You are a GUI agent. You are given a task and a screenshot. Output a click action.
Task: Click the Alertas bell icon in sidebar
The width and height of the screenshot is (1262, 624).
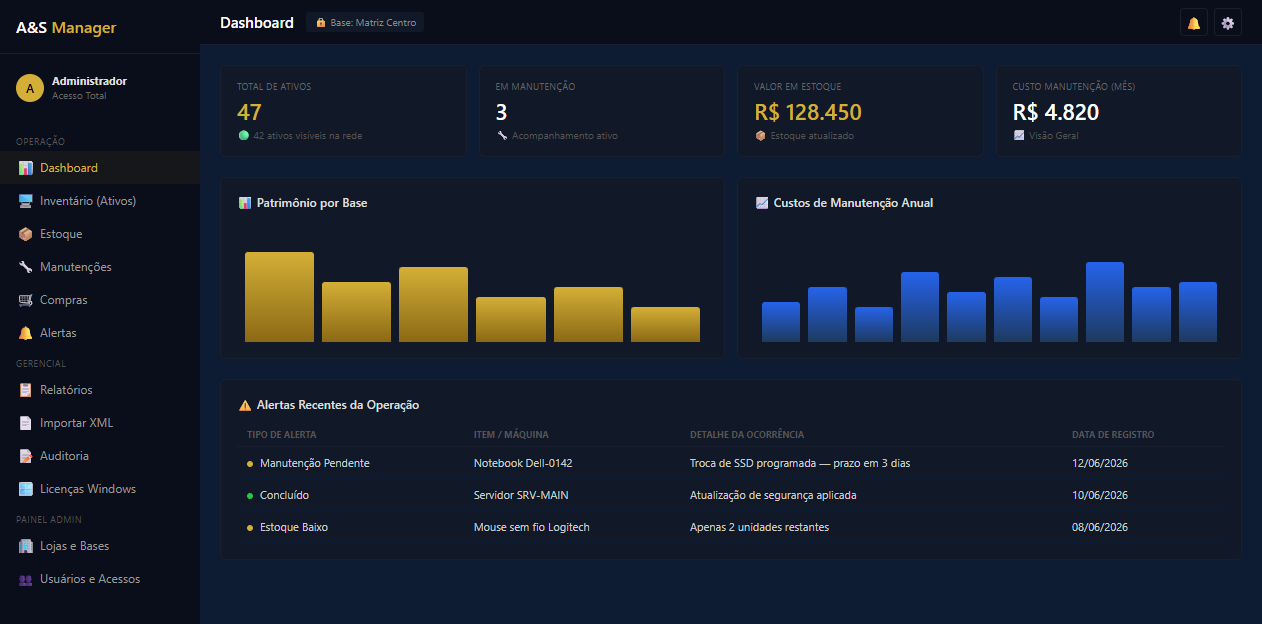pos(26,333)
